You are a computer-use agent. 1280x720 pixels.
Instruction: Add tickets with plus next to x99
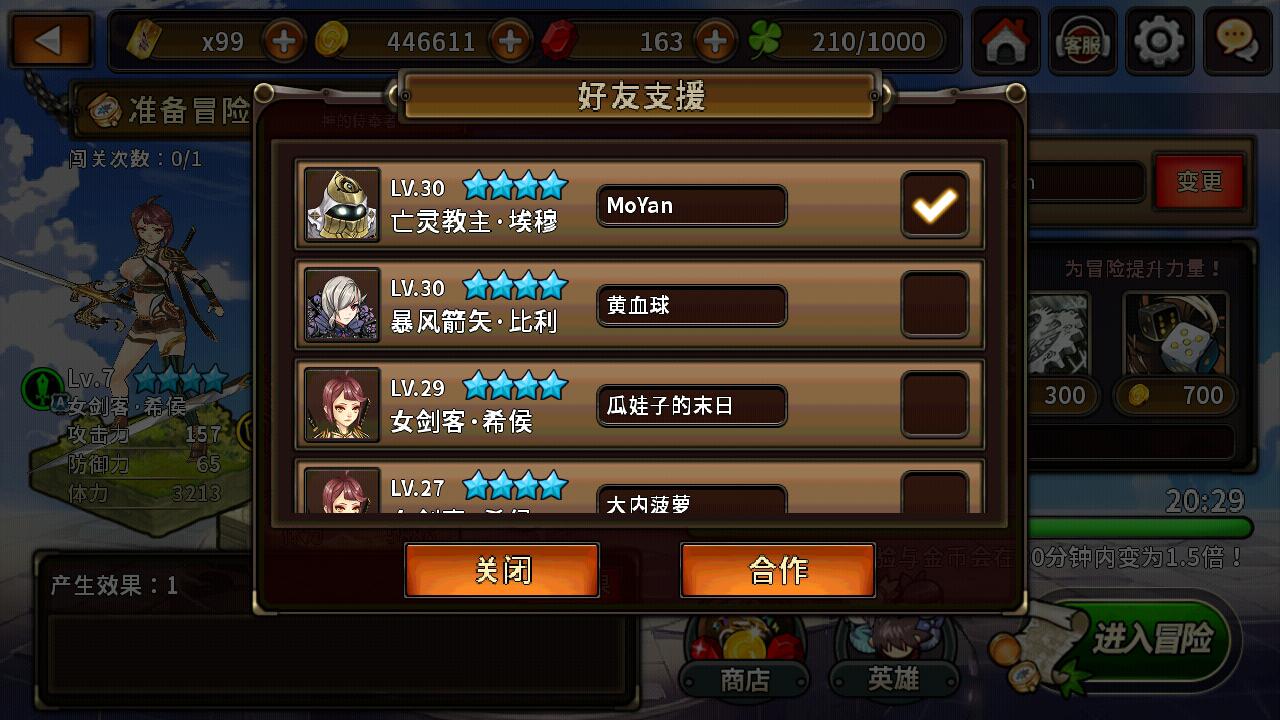click(284, 42)
